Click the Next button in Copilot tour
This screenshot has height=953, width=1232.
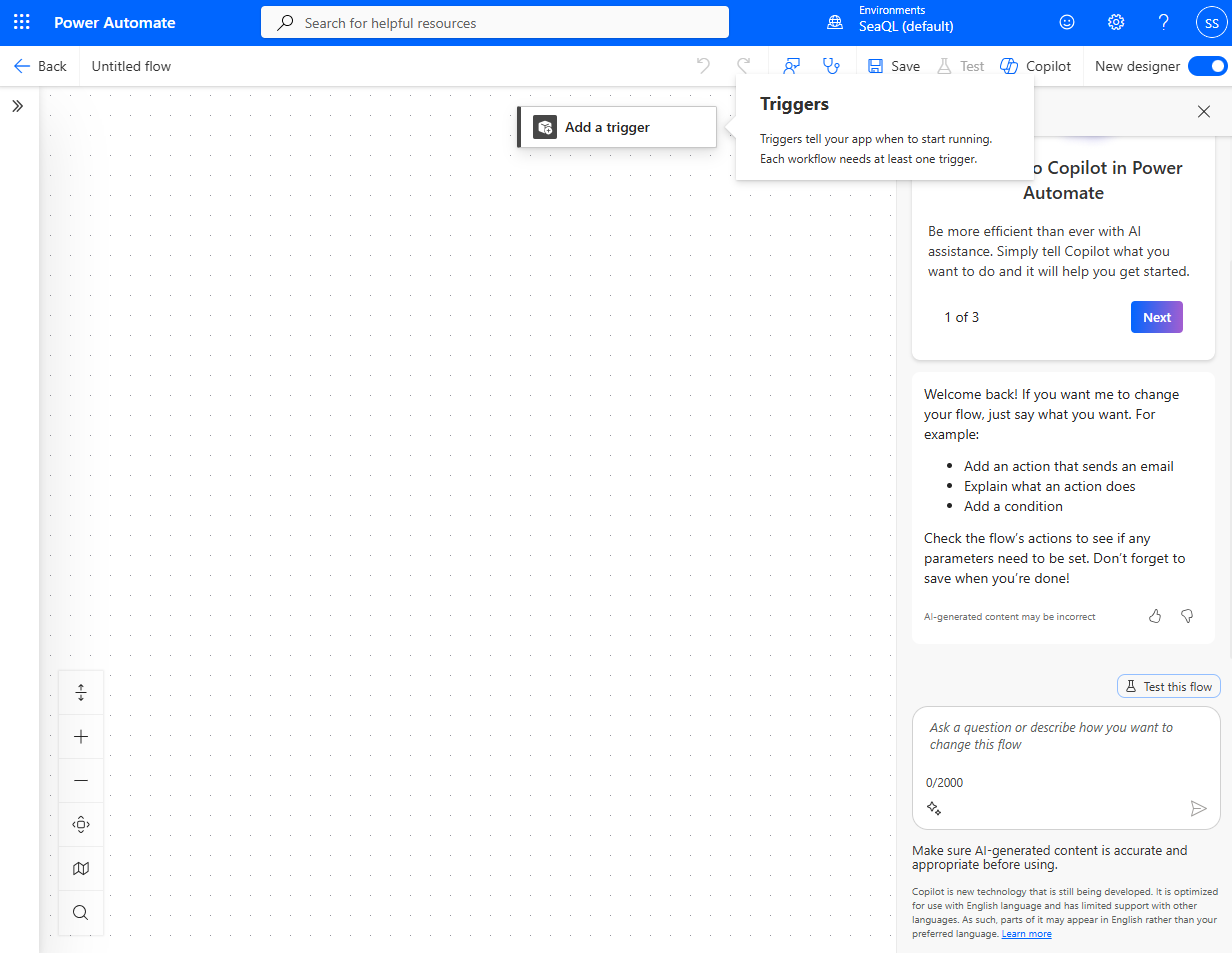pyautogui.click(x=1156, y=317)
